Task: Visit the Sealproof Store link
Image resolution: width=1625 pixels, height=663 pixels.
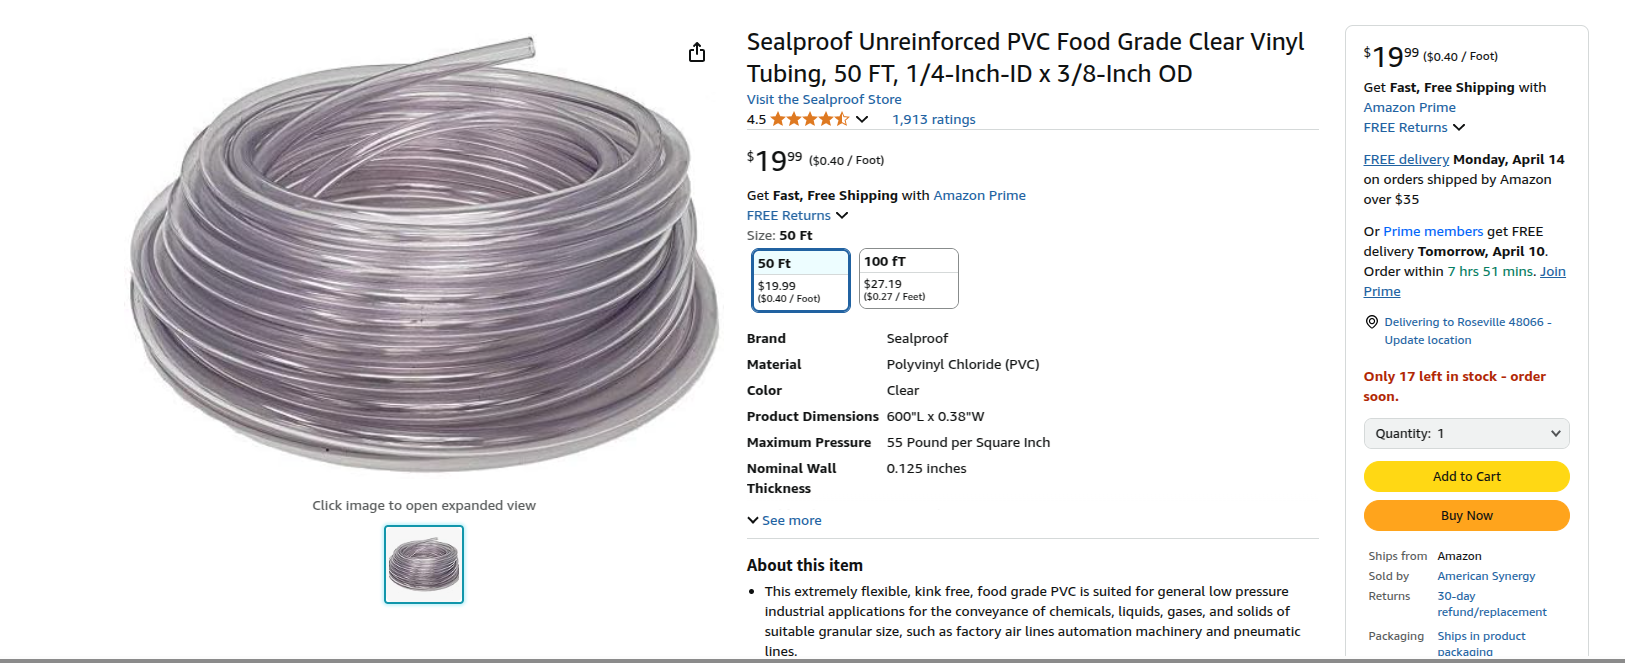Action: (824, 99)
